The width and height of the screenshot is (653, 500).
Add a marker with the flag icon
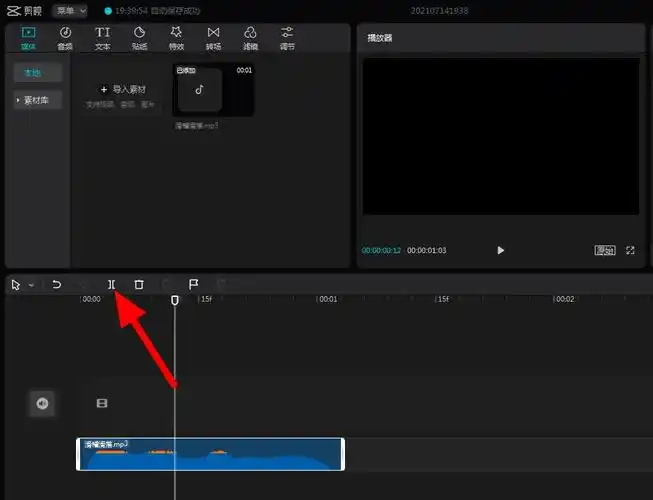[194, 285]
